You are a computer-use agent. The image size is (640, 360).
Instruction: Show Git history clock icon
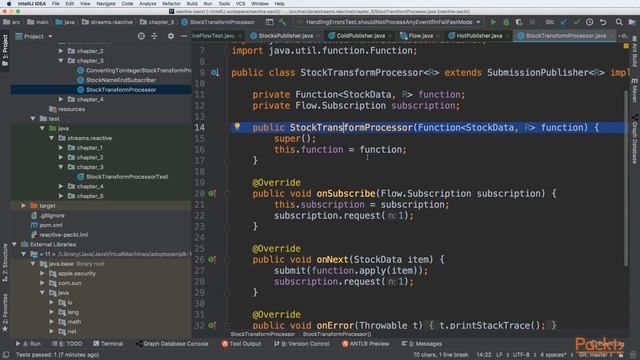click(x=589, y=22)
